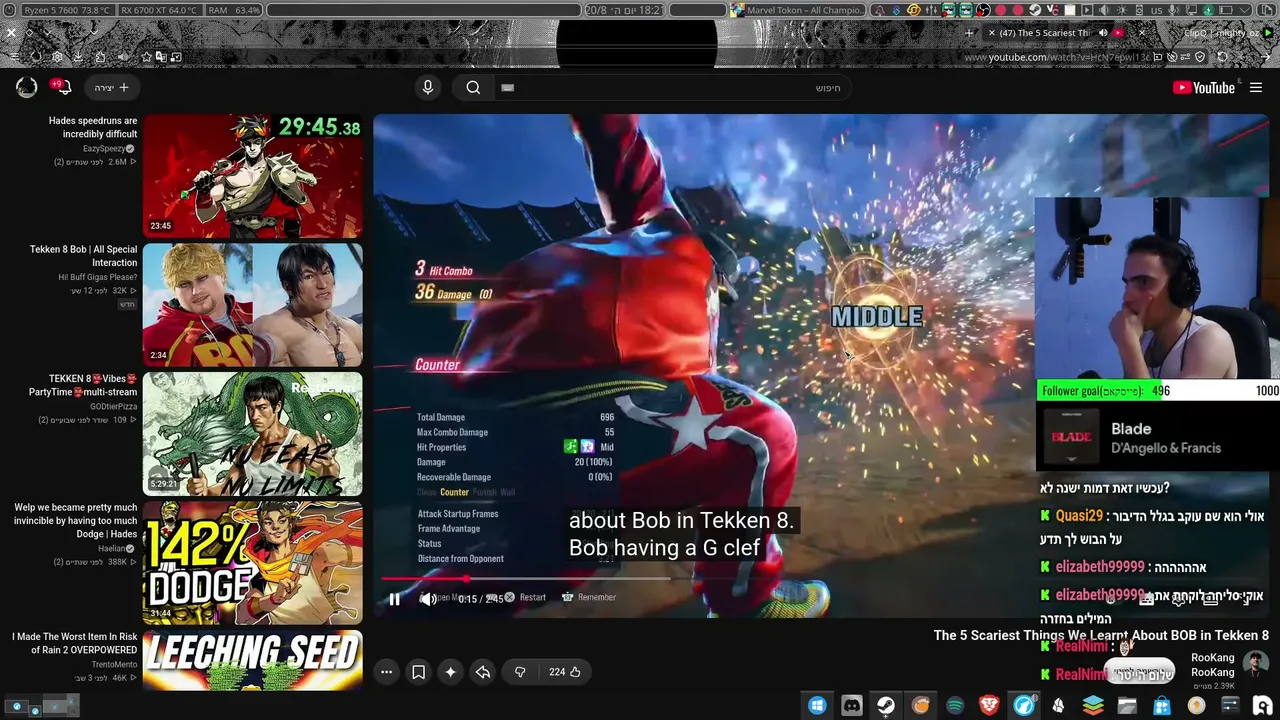Open the Create (יצירה) button

112,88
